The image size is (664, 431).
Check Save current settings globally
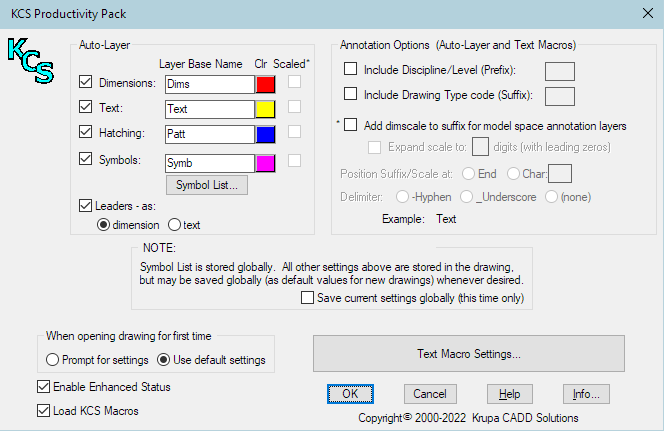tap(308, 298)
